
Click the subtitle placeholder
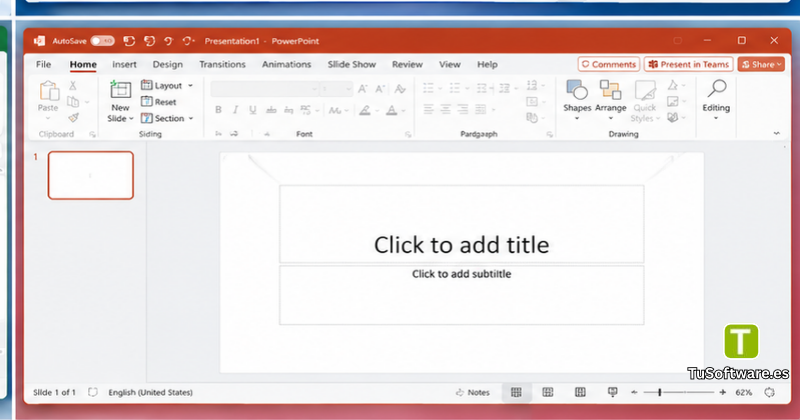(461, 295)
